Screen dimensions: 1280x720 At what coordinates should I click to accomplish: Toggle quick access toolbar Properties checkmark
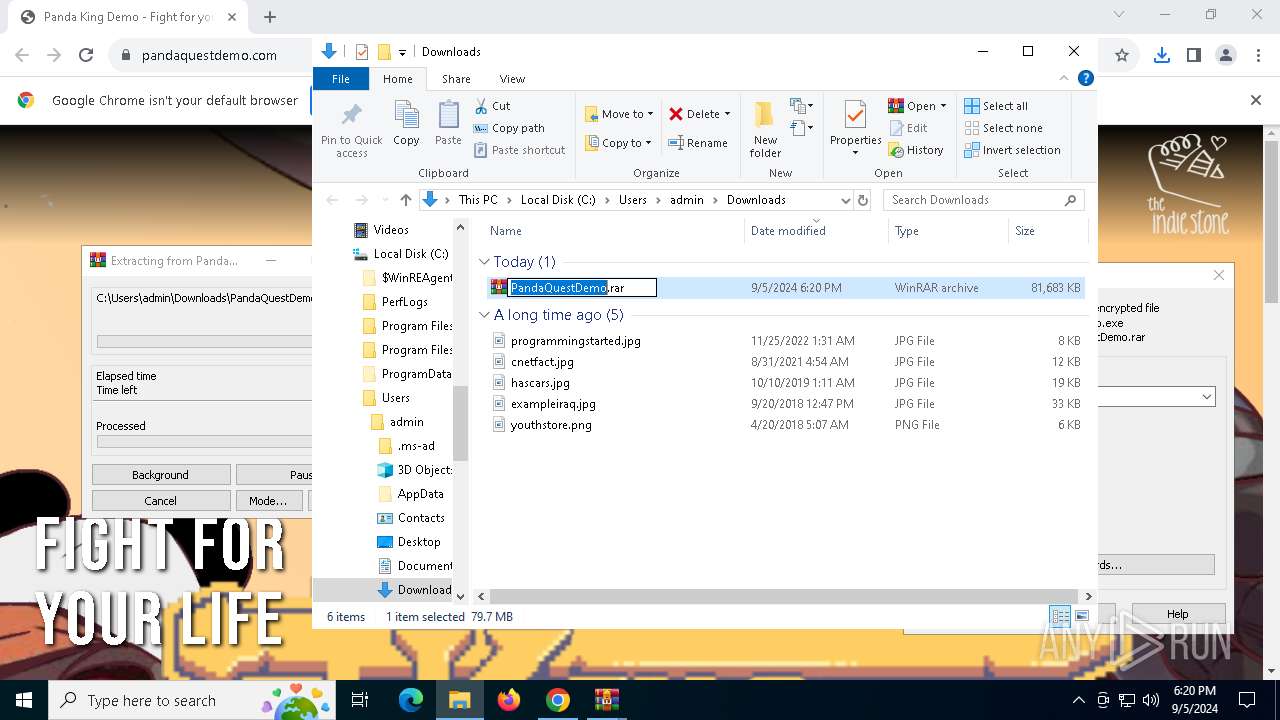362,52
